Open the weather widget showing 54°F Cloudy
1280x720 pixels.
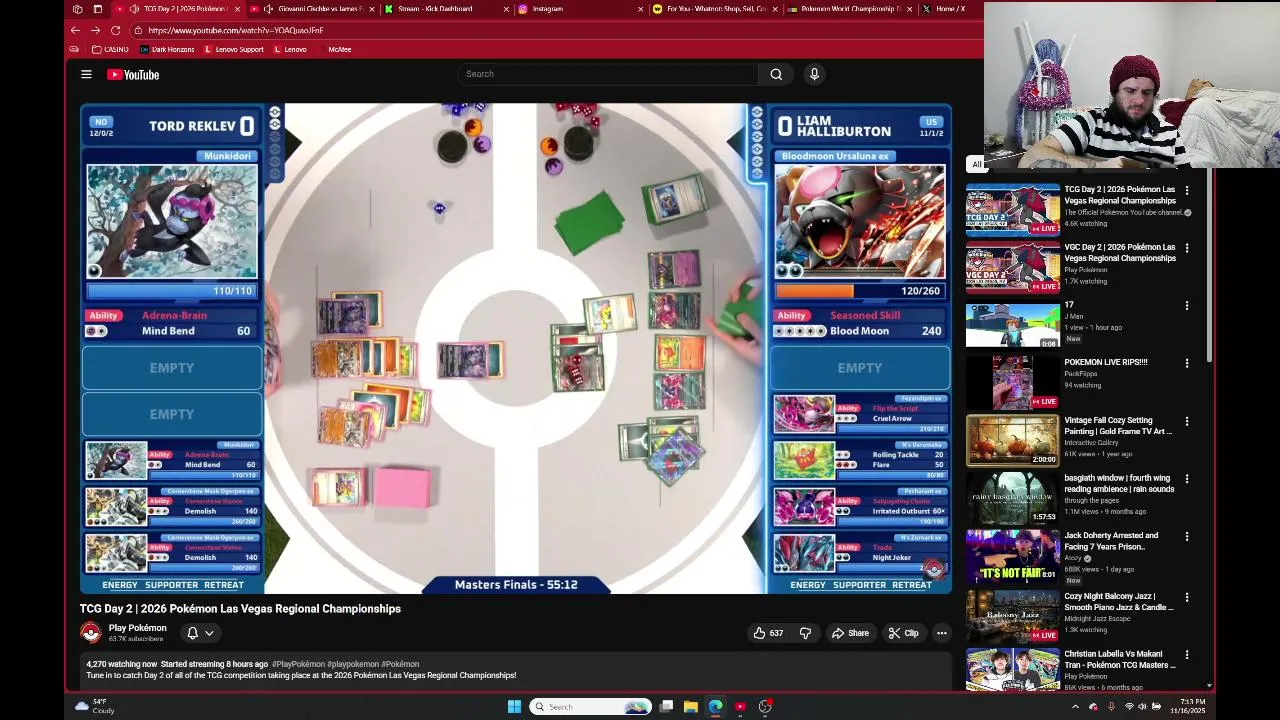click(95, 706)
